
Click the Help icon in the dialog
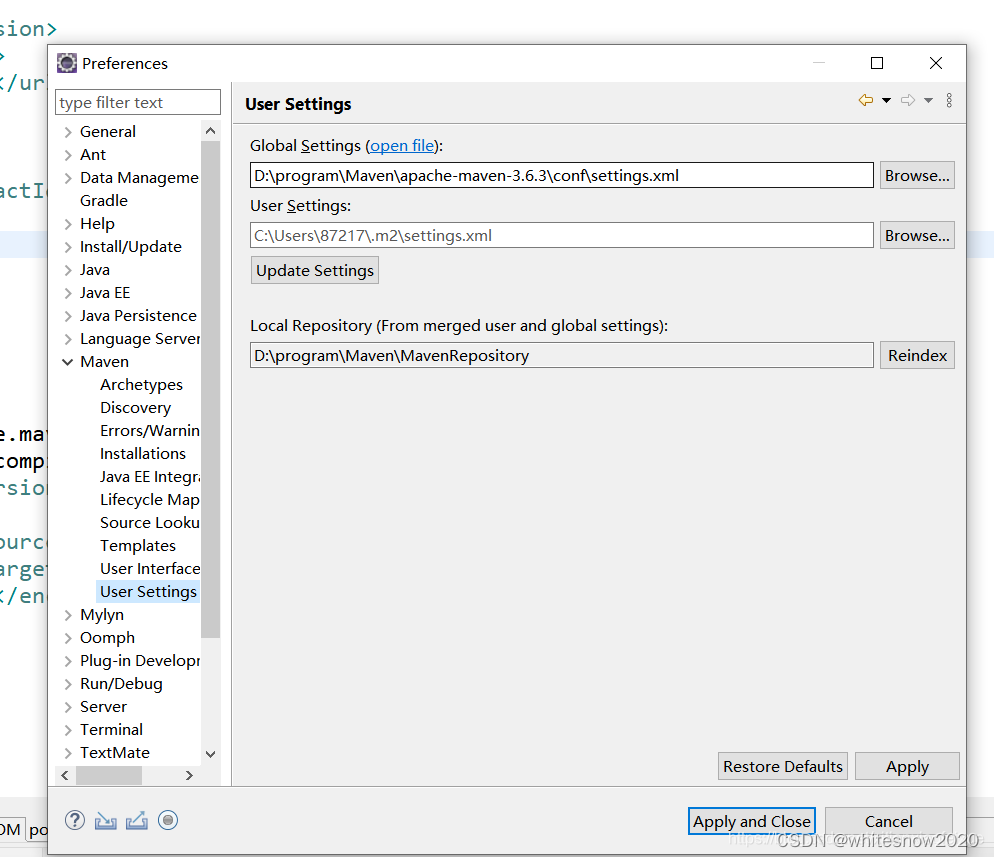point(75,820)
